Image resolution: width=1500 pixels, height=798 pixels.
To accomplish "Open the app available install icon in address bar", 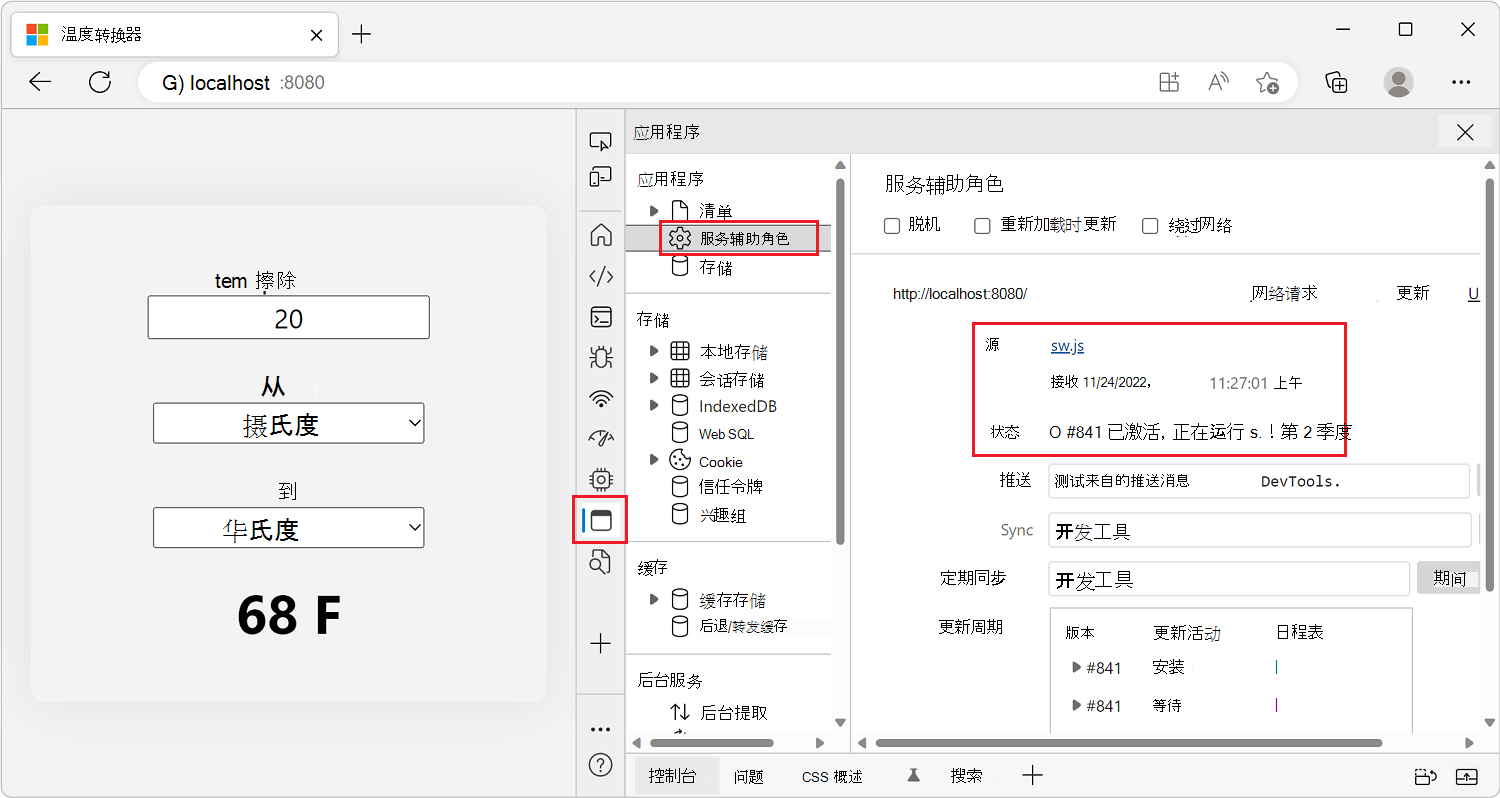I will (x=1169, y=82).
